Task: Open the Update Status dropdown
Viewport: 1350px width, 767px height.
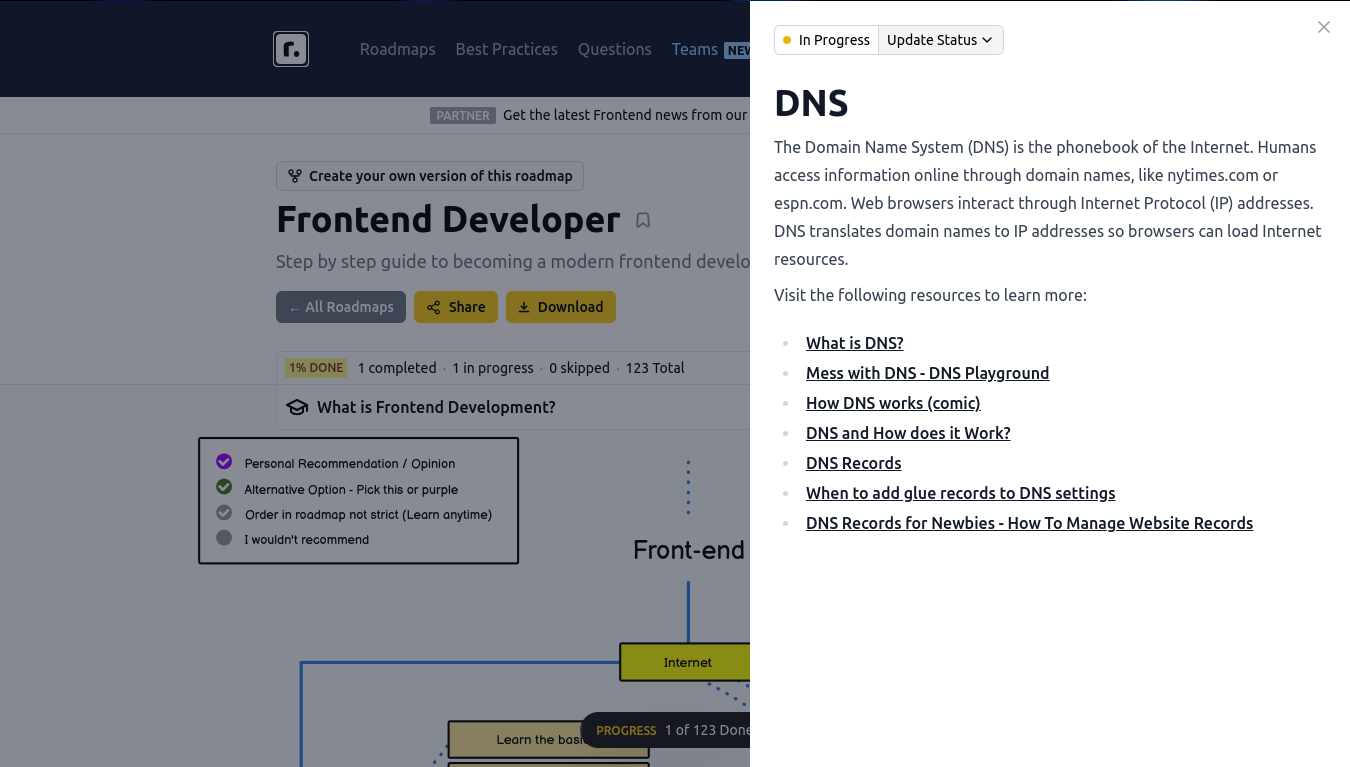Action: (x=940, y=40)
